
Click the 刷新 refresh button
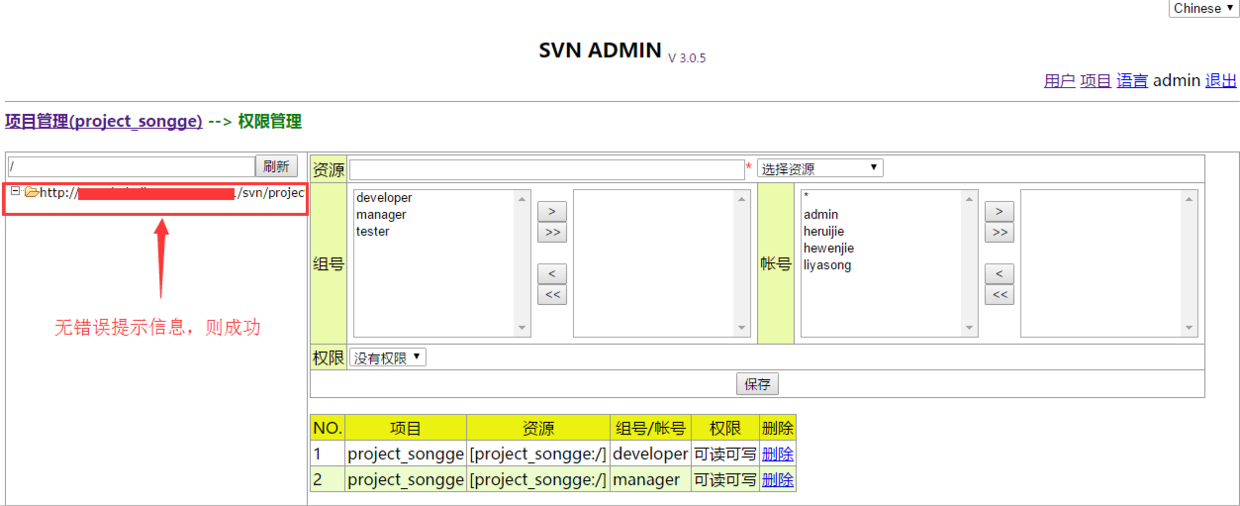[277, 166]
